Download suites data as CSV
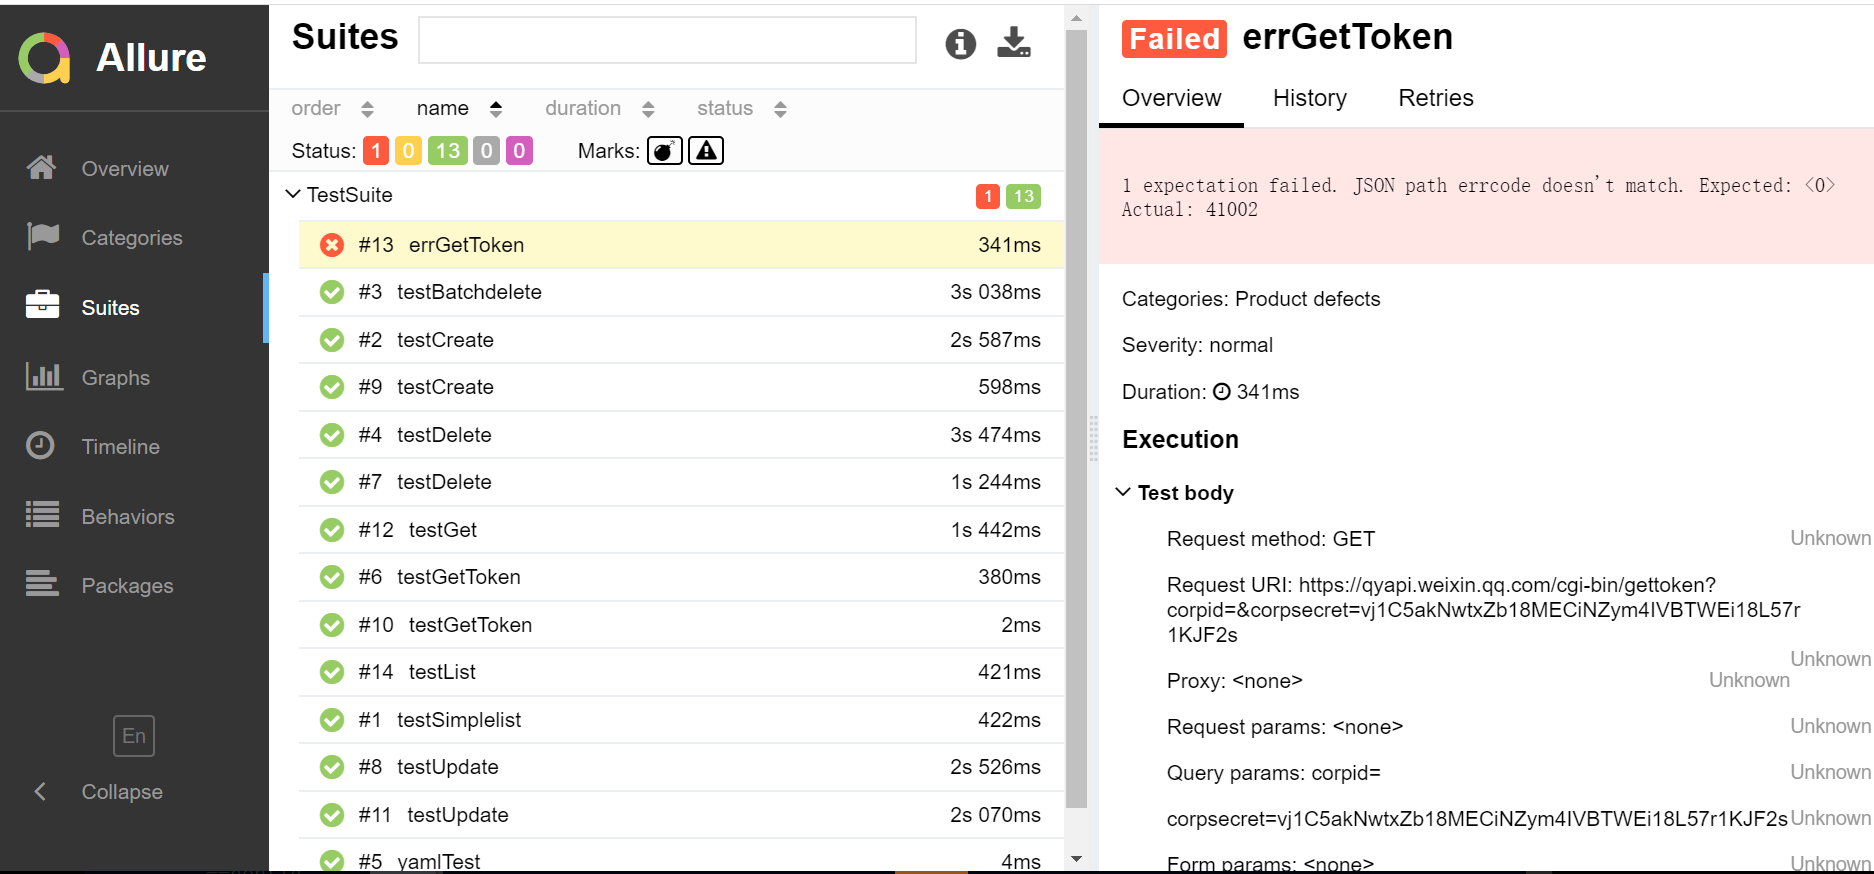Screen dimensions: 1874x874 coord(1014,43)
